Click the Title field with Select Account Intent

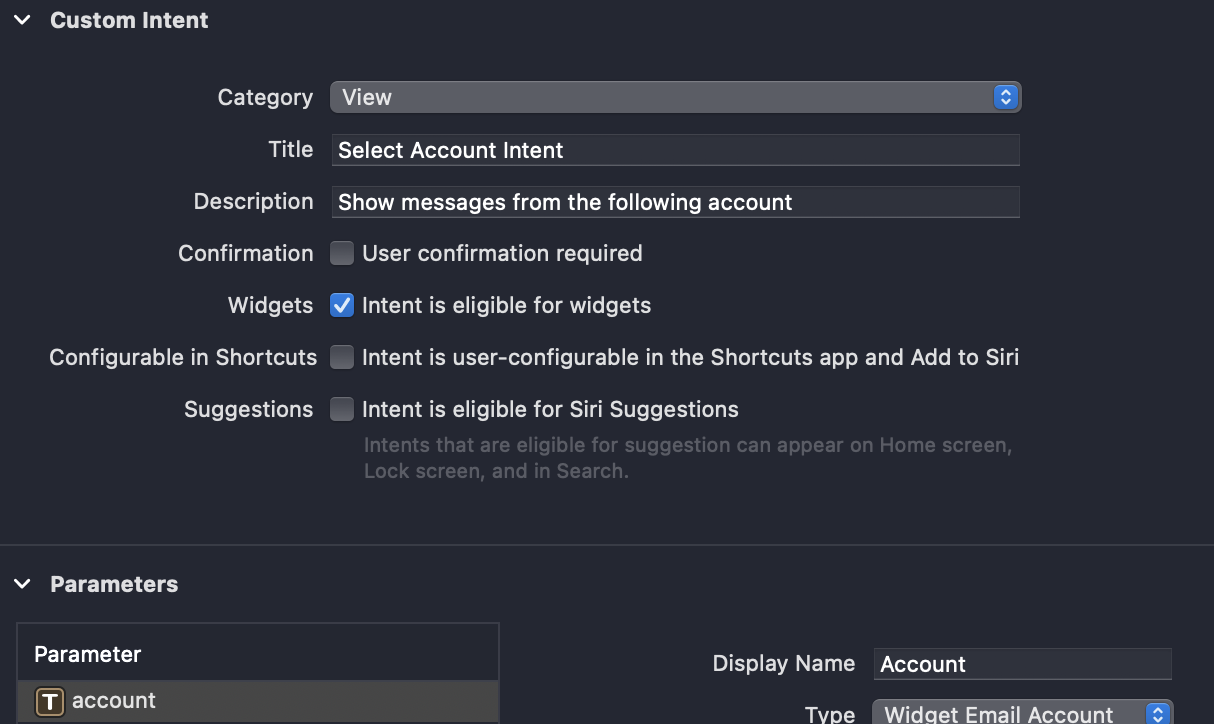pyautogui.click(x=675, y=150)
